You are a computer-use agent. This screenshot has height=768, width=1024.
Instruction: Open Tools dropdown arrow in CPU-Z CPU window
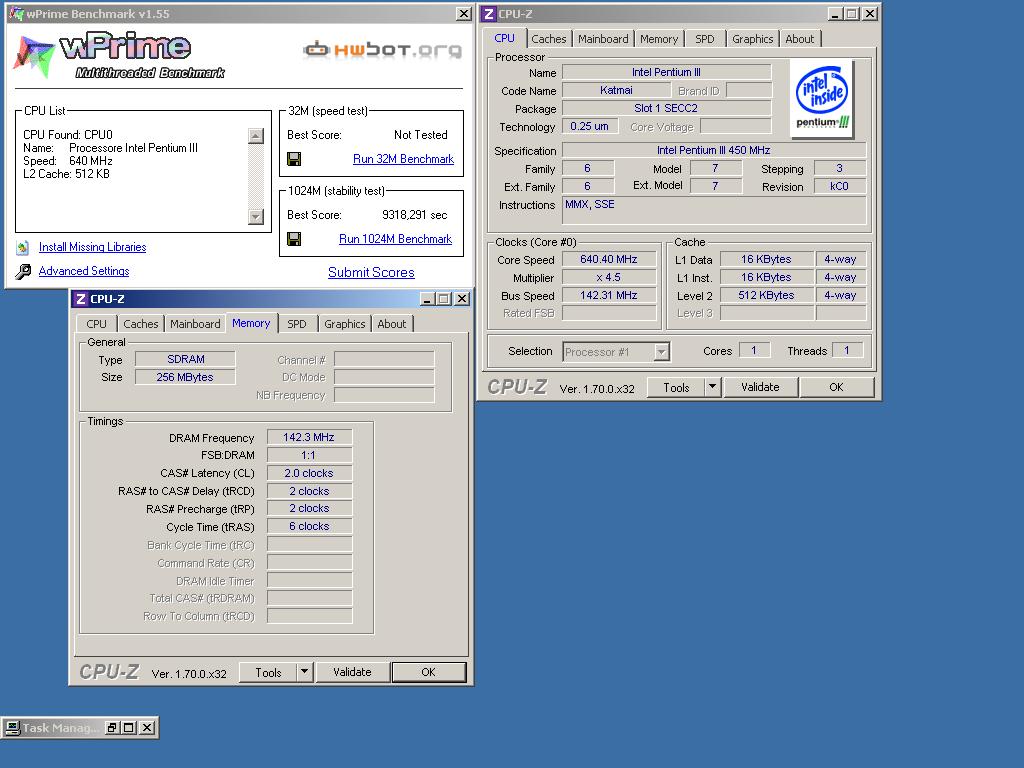click(x=712, y=387)
